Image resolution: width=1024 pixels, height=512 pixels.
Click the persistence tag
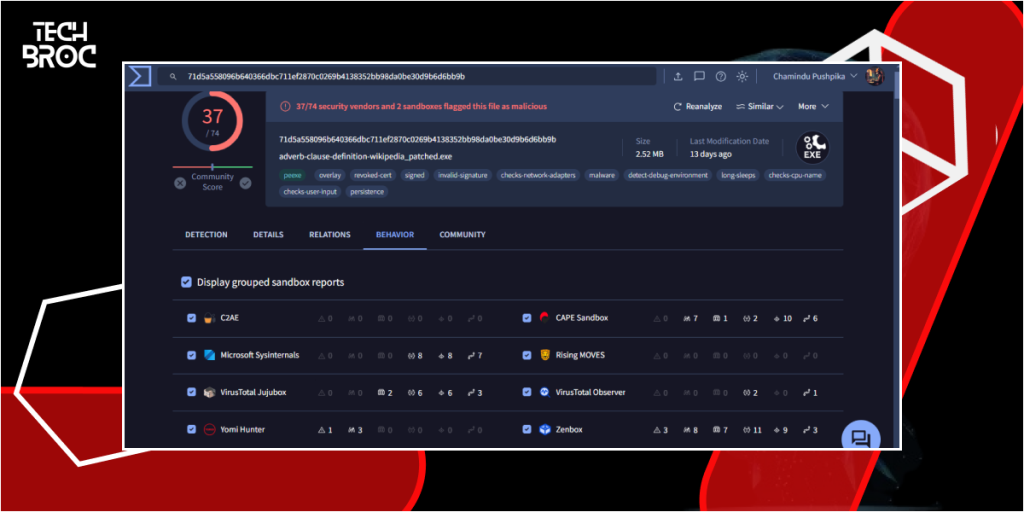(x=368, y=192)
